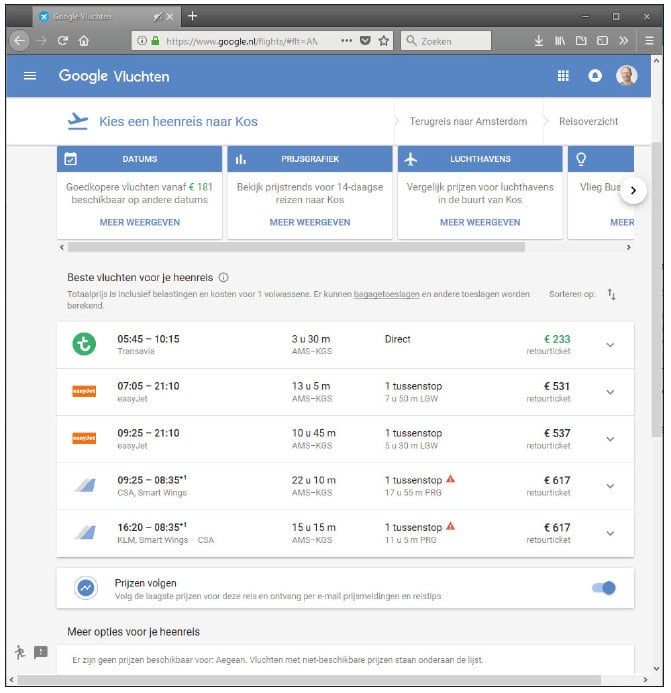This screenshot has height=693, width=671.
Task: Click the Datums calendar icon
Action: [71, 159]
